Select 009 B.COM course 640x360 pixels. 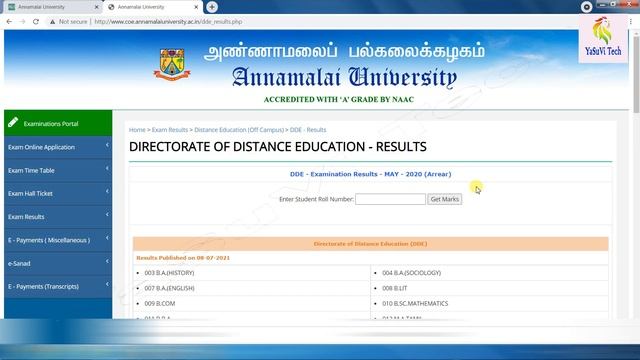(x=160, y=304)
